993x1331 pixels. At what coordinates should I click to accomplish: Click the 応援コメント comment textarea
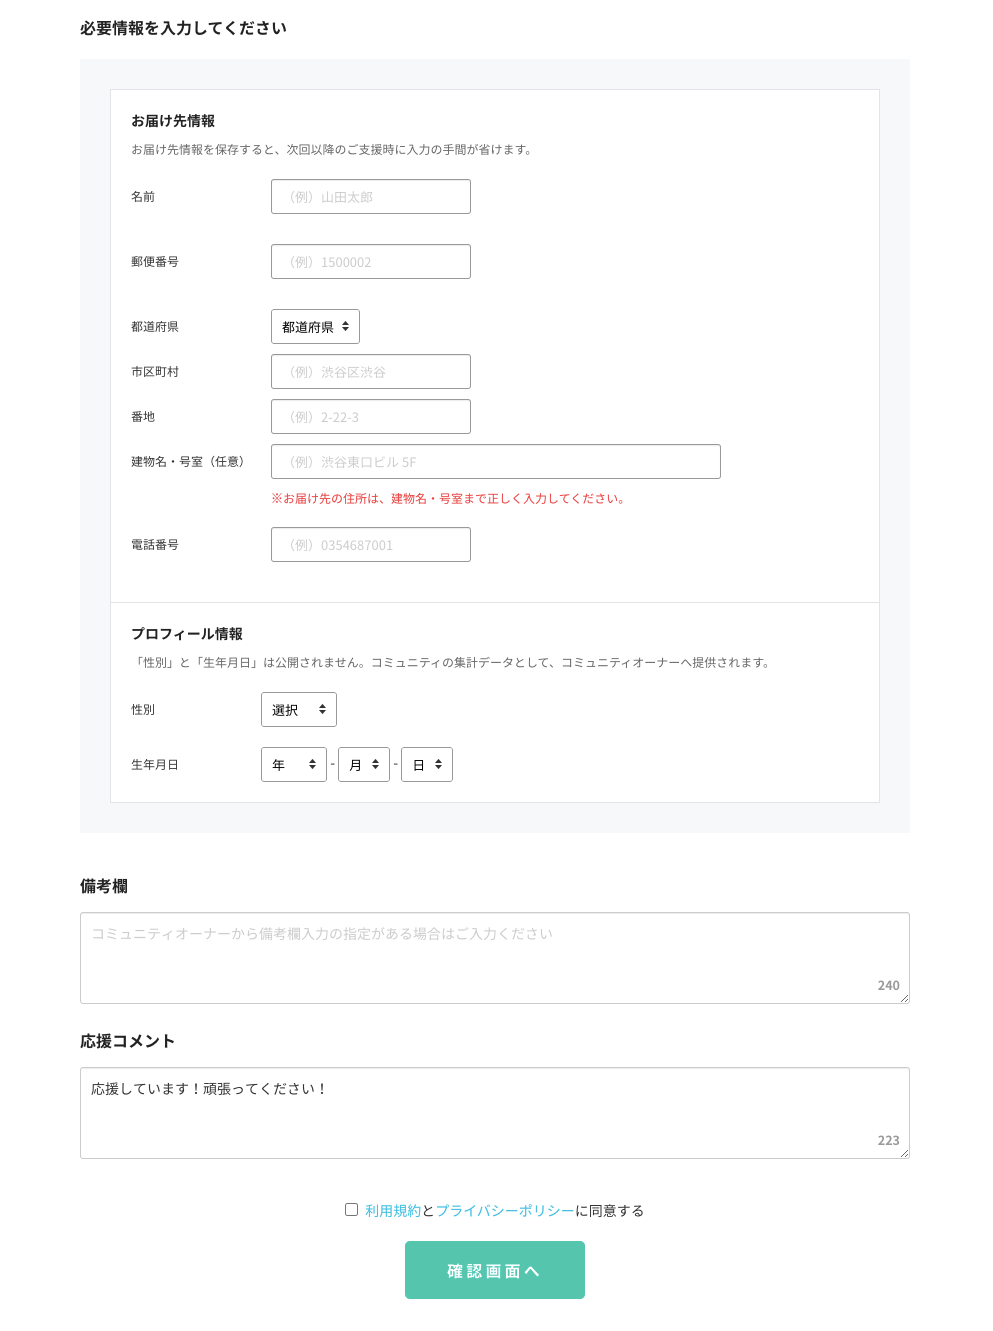point(494,1113)
